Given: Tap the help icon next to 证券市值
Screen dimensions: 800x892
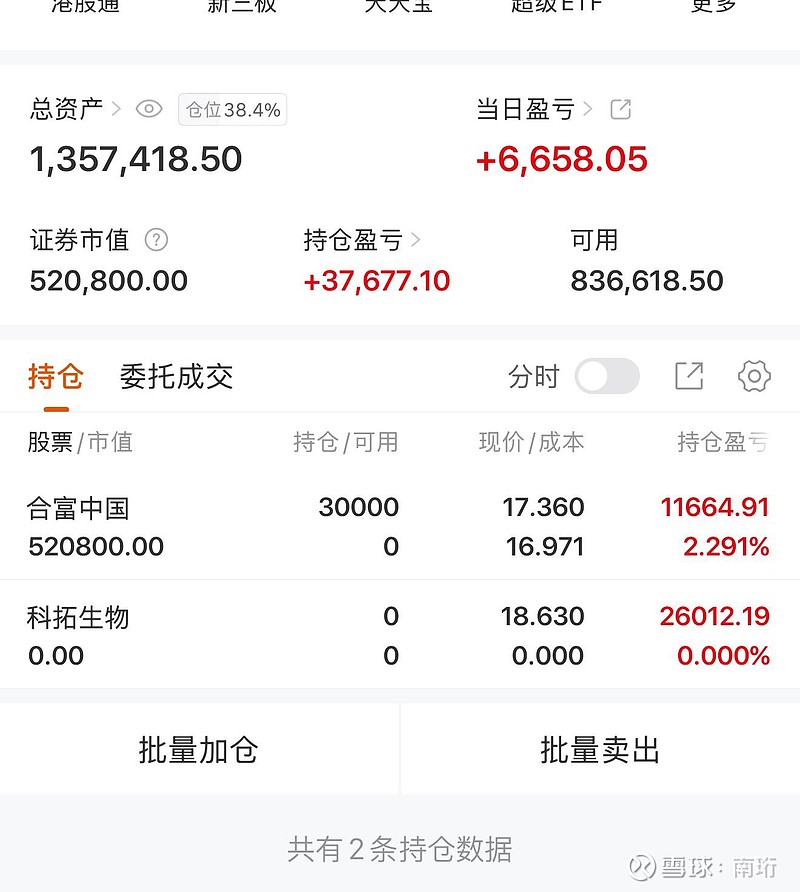Looking at the screenshot, I should (x=156, y=240).
